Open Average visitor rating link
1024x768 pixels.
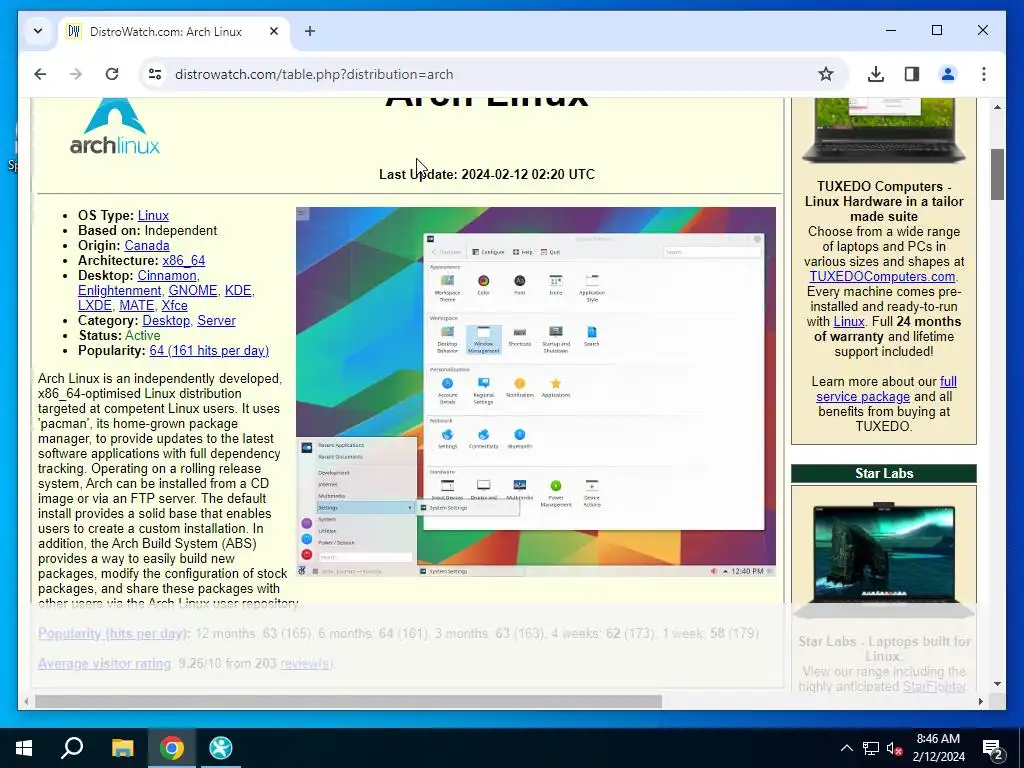coord(104,664)
